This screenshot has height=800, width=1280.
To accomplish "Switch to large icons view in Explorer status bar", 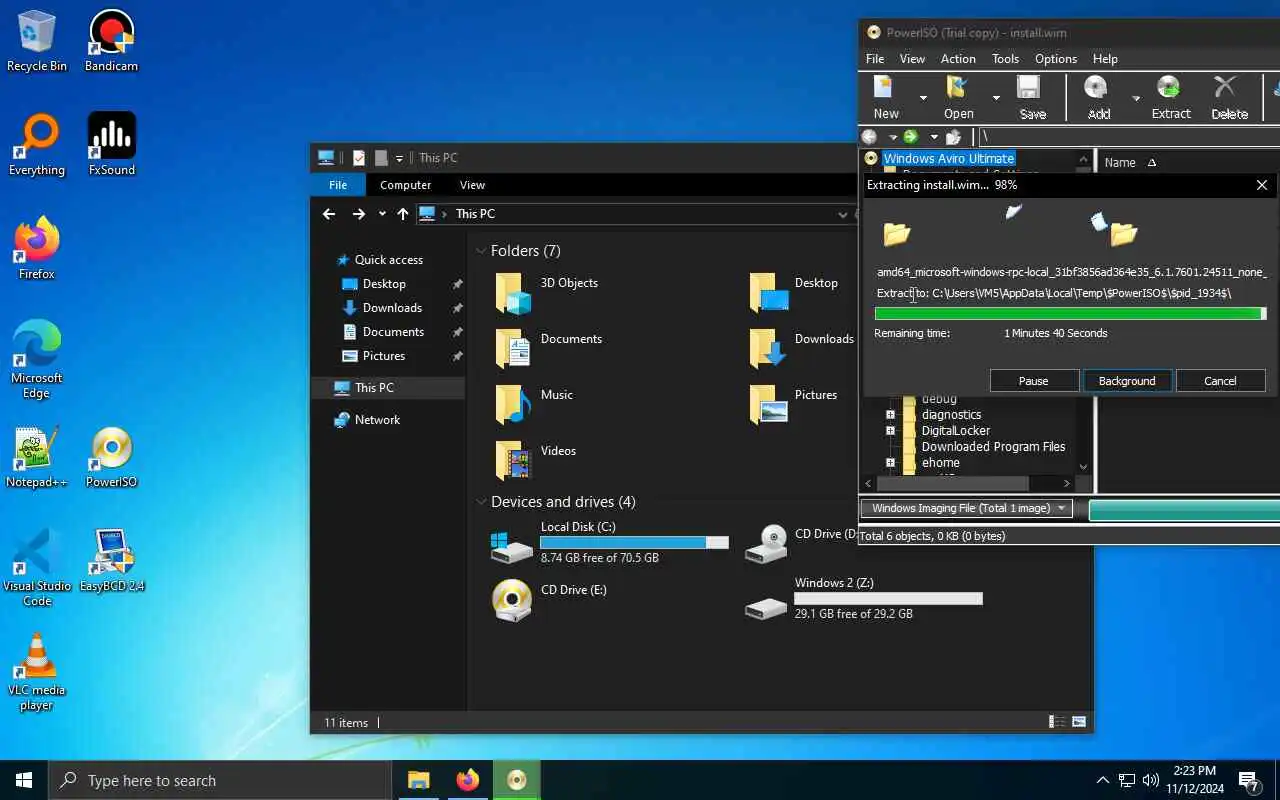I will [x=1079, y=722].
